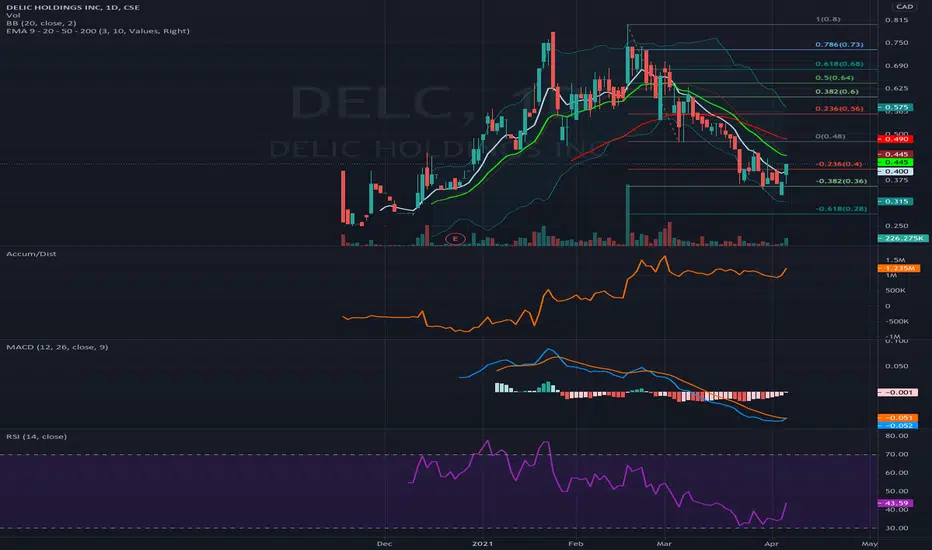The image size is (932, 550).
Task: Select the DELIC HOLDINGS INC, 1D, CSE title
Action: point(73,7)
